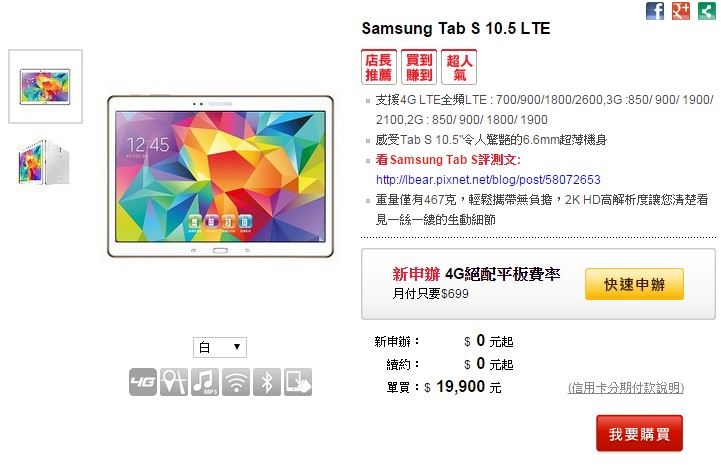721x469 pixels.
Task: Open the color dropdown showing 白
Action: pos(220,347)
